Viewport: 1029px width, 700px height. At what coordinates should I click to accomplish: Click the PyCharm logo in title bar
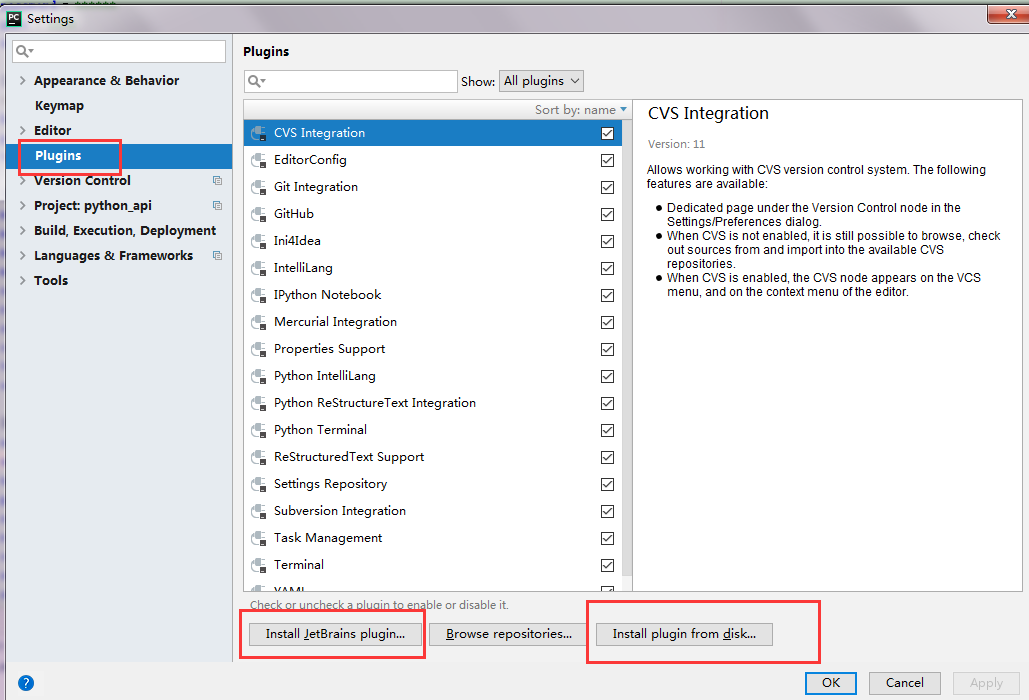pos(14,18)
